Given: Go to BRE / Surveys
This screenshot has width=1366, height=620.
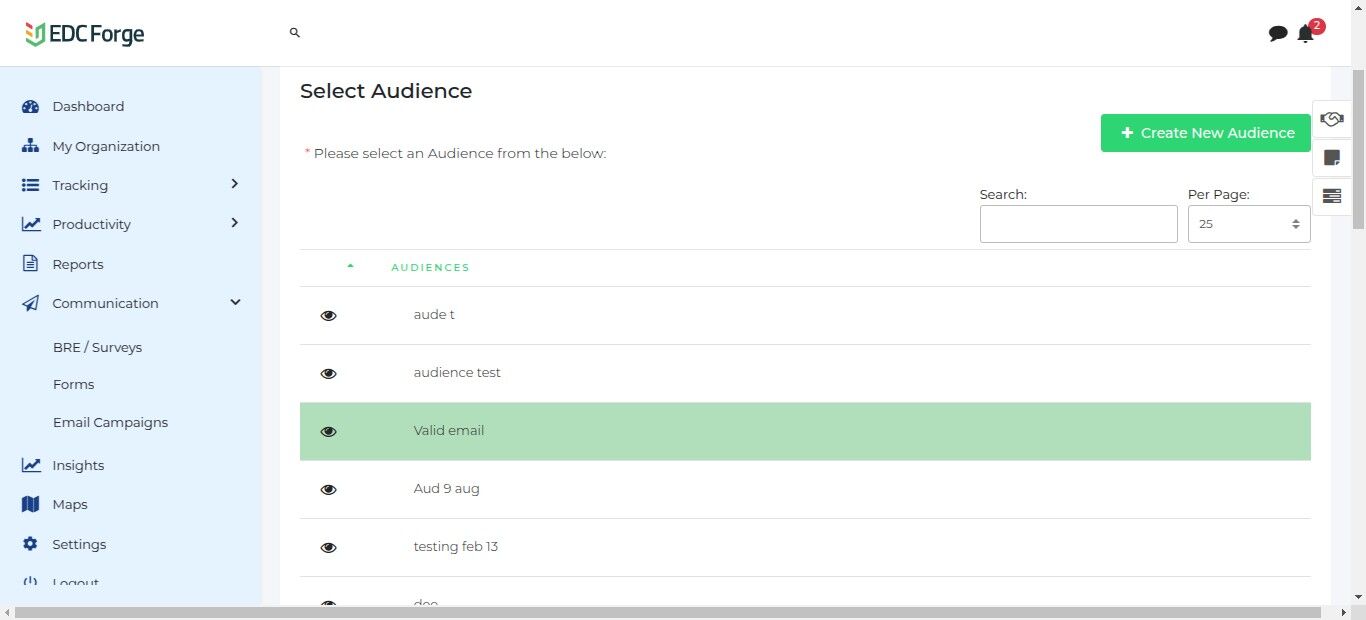Looking at the screenshot, I should point(97,347).
